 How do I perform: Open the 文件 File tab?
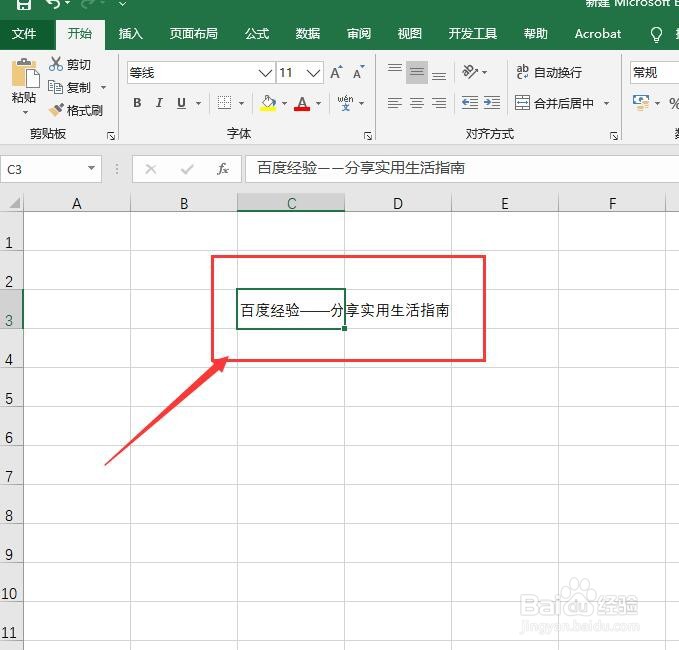point(24,34)
